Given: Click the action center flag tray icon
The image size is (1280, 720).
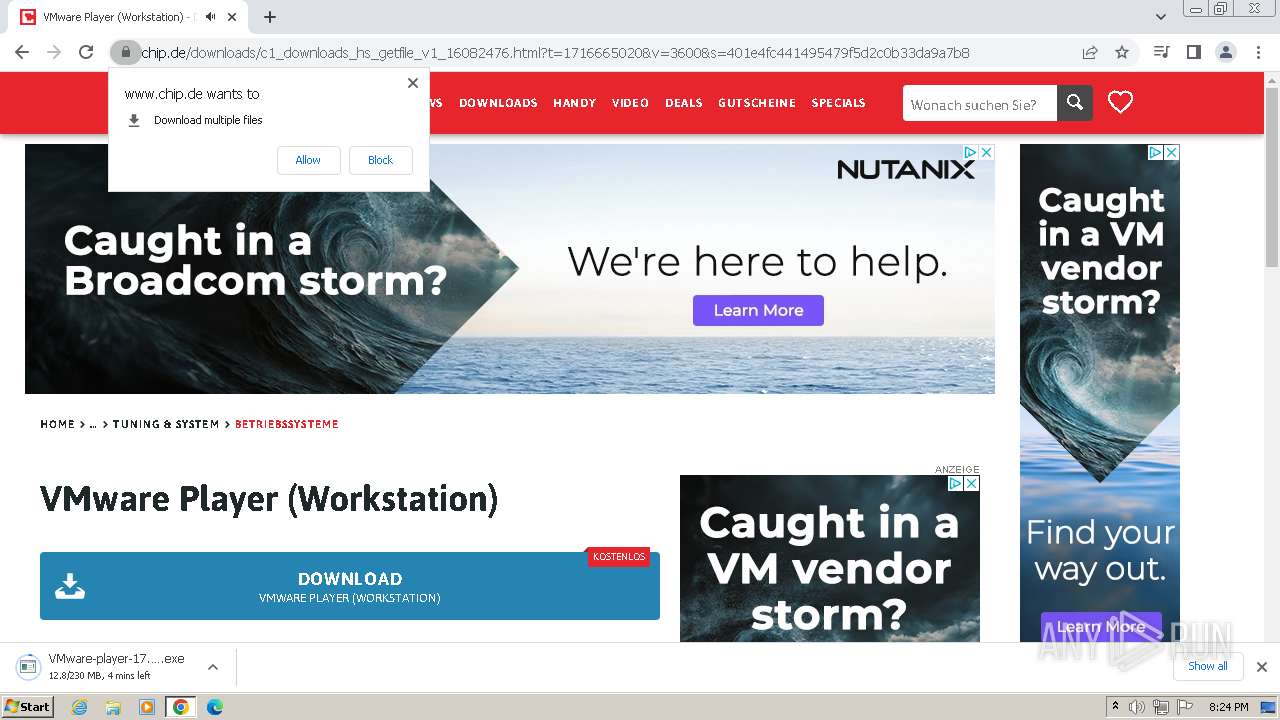Looking at the screenshot, I should [1185, 707].
